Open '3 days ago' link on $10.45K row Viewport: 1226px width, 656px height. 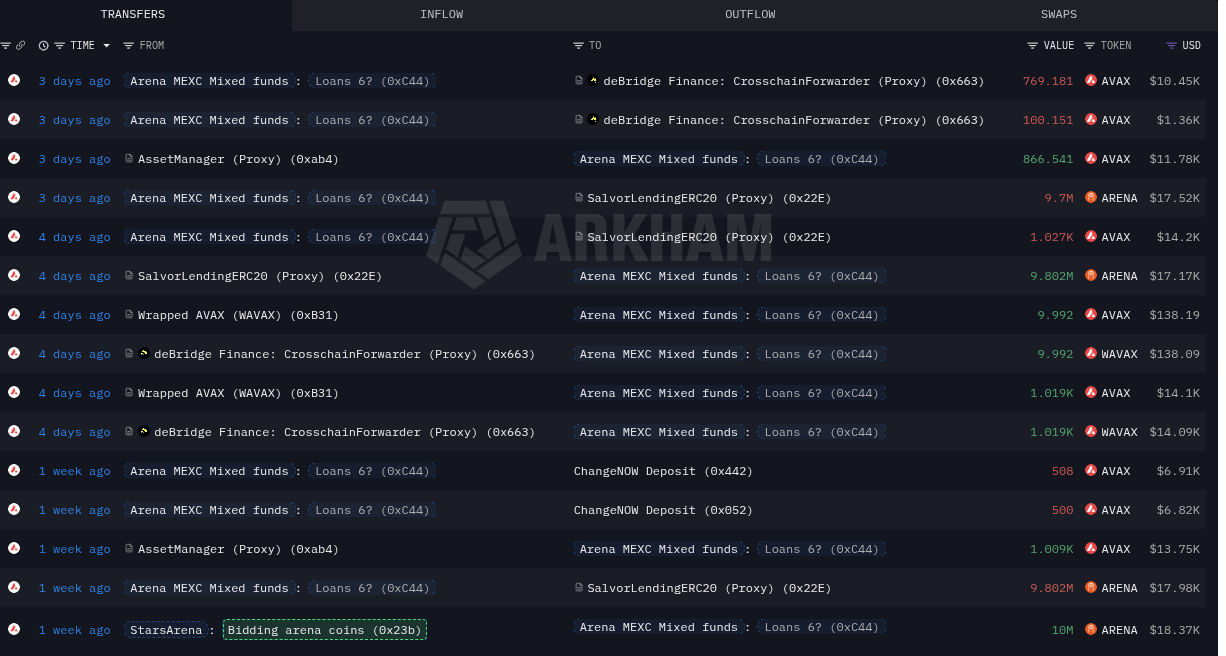coord(75,81)
